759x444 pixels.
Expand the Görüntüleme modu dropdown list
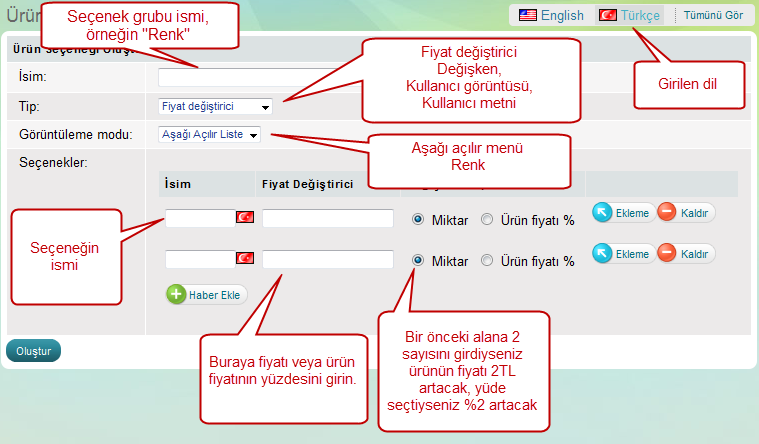[x=209, y=134]
